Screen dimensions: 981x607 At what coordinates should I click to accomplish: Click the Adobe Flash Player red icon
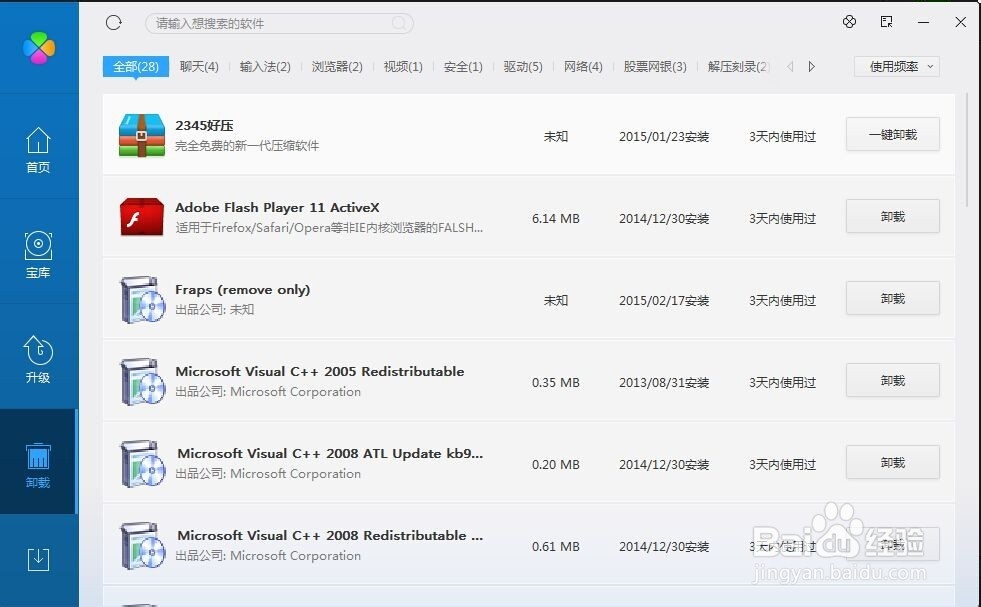(x=142, y=217)
